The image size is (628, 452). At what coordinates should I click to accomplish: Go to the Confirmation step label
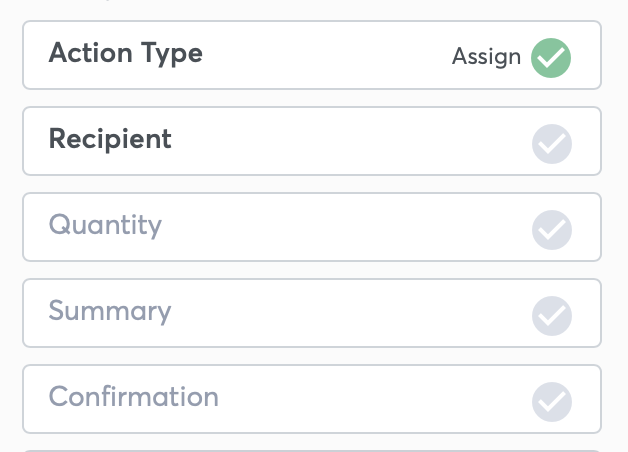[x=134, y=397]
